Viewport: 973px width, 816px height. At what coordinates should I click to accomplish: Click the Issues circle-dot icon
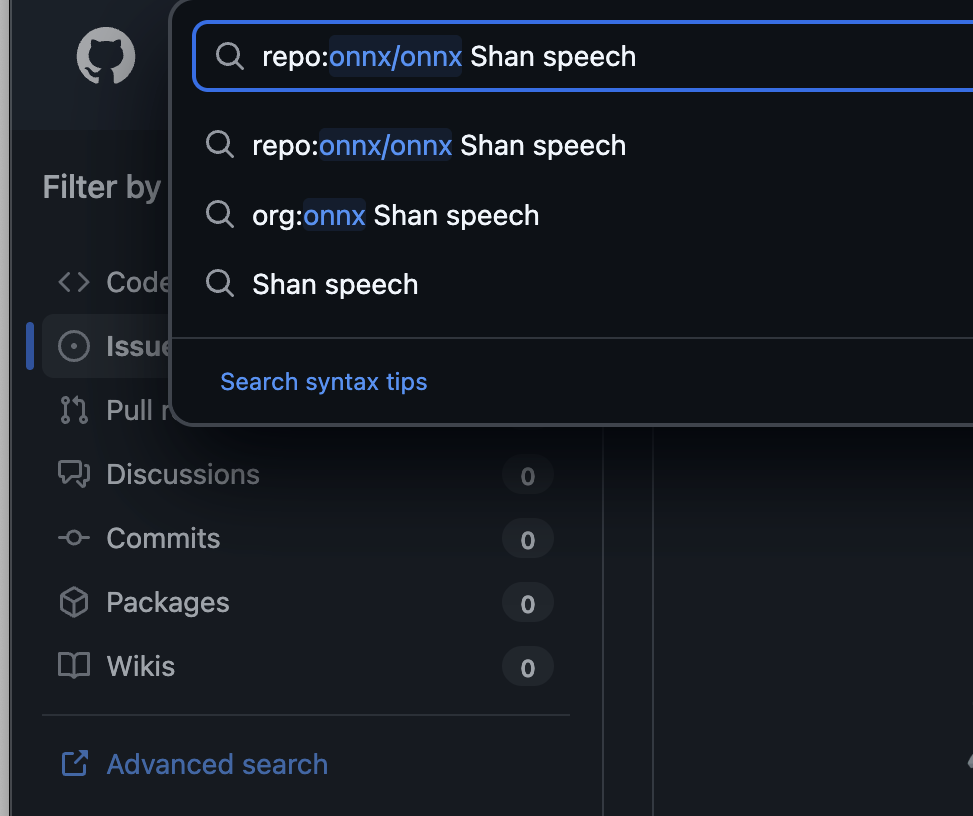[74, 346]
